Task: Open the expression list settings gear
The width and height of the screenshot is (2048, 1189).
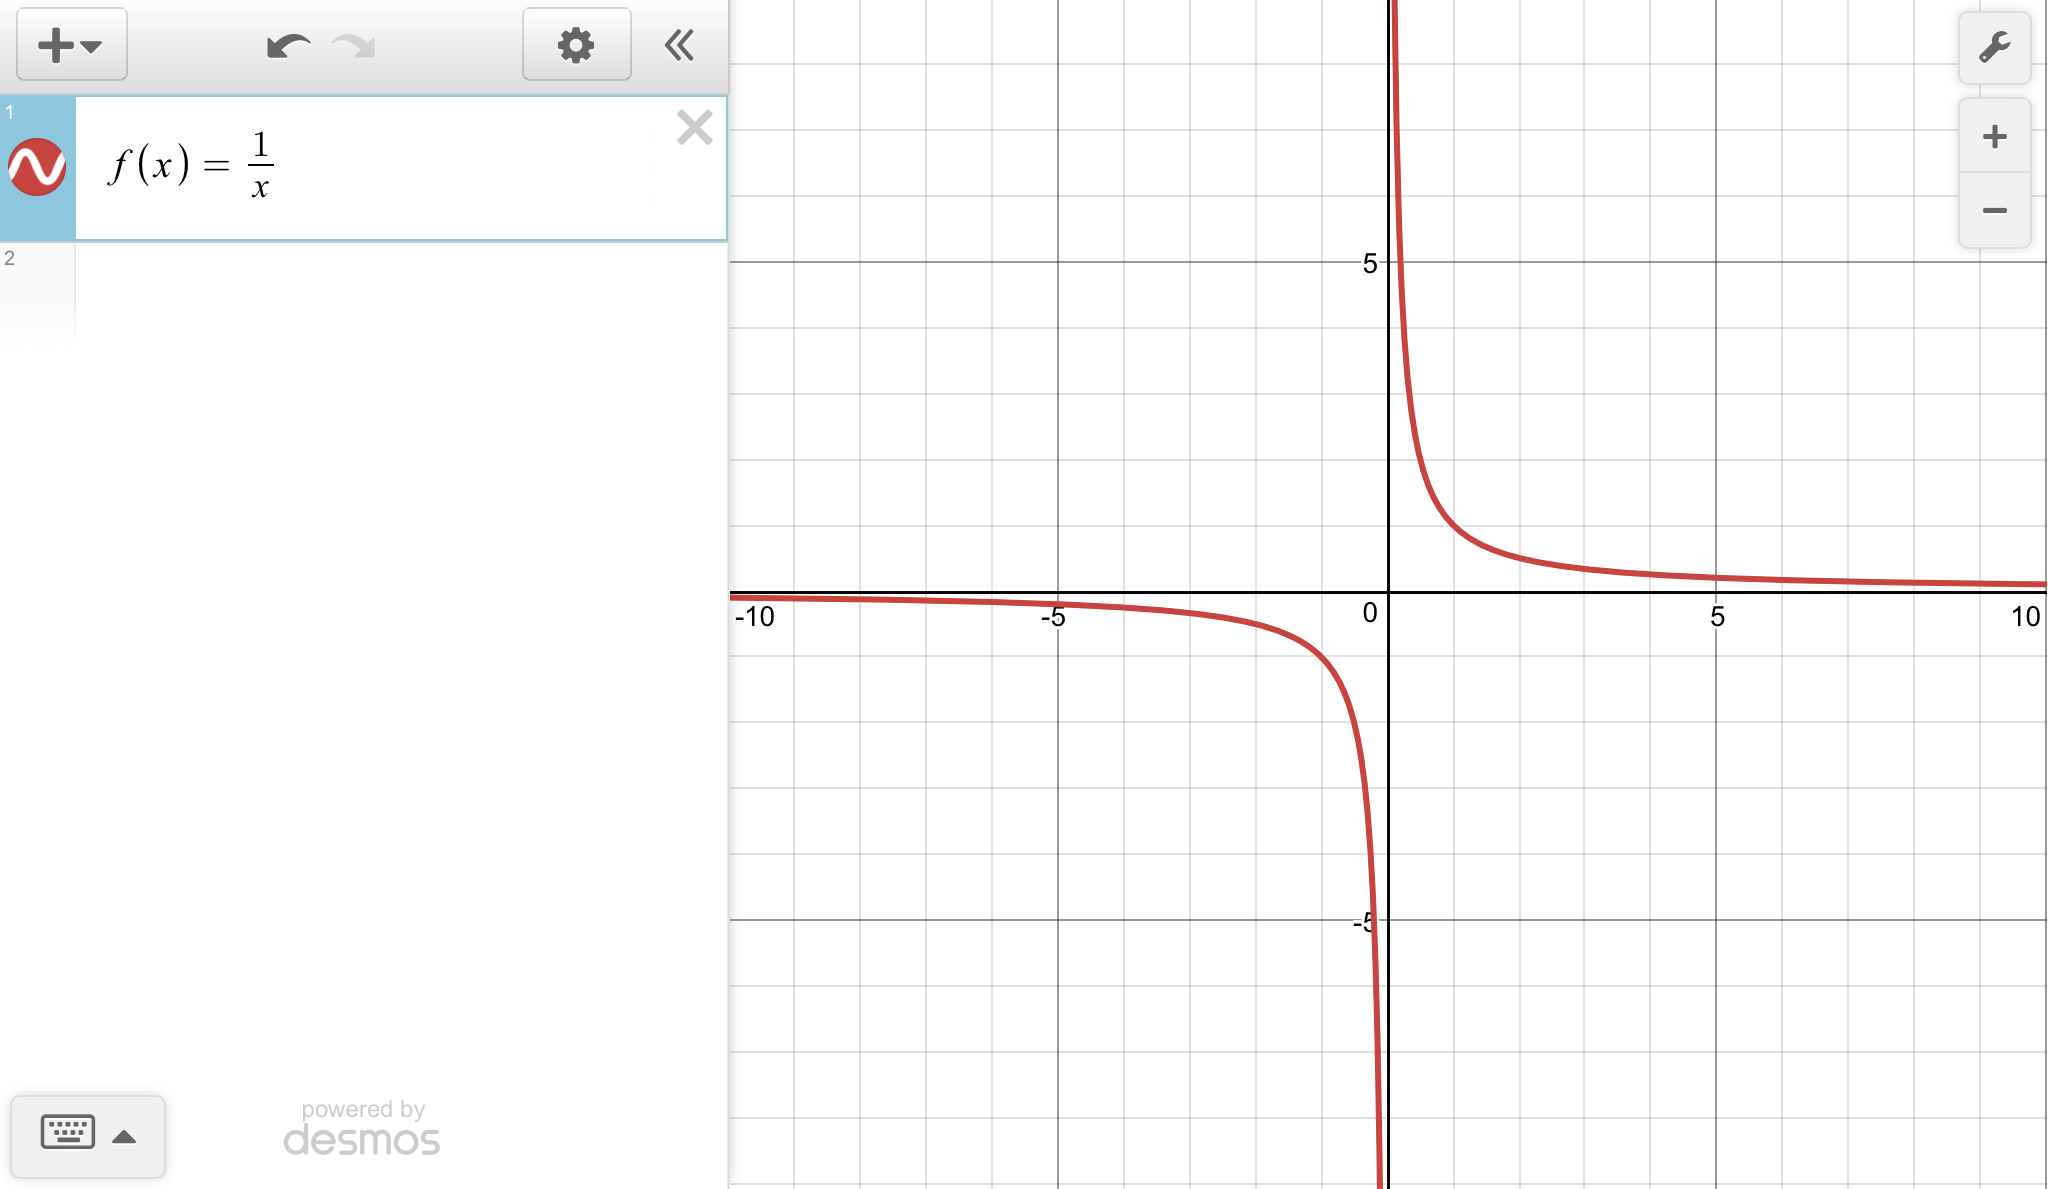Action: (576, 45)
